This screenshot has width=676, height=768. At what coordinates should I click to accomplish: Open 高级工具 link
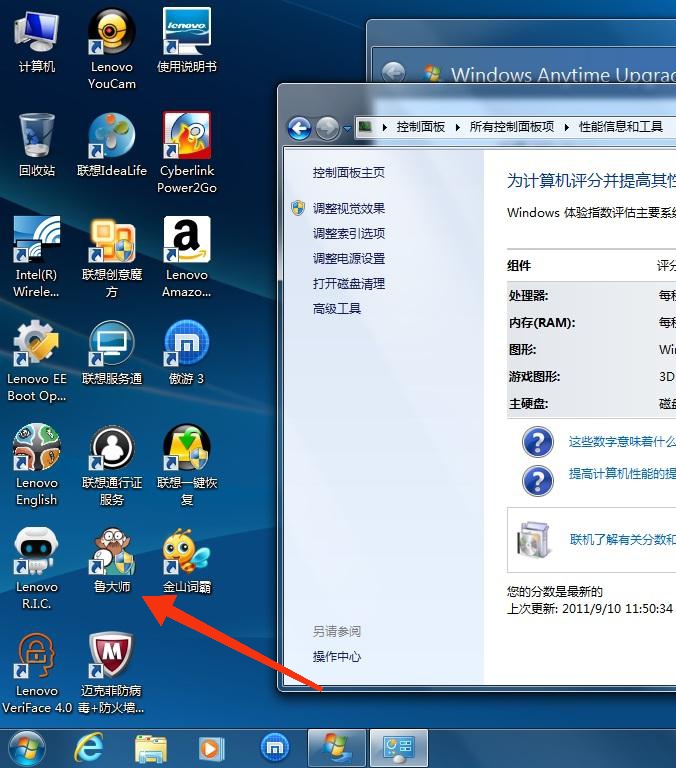point(337,309)
